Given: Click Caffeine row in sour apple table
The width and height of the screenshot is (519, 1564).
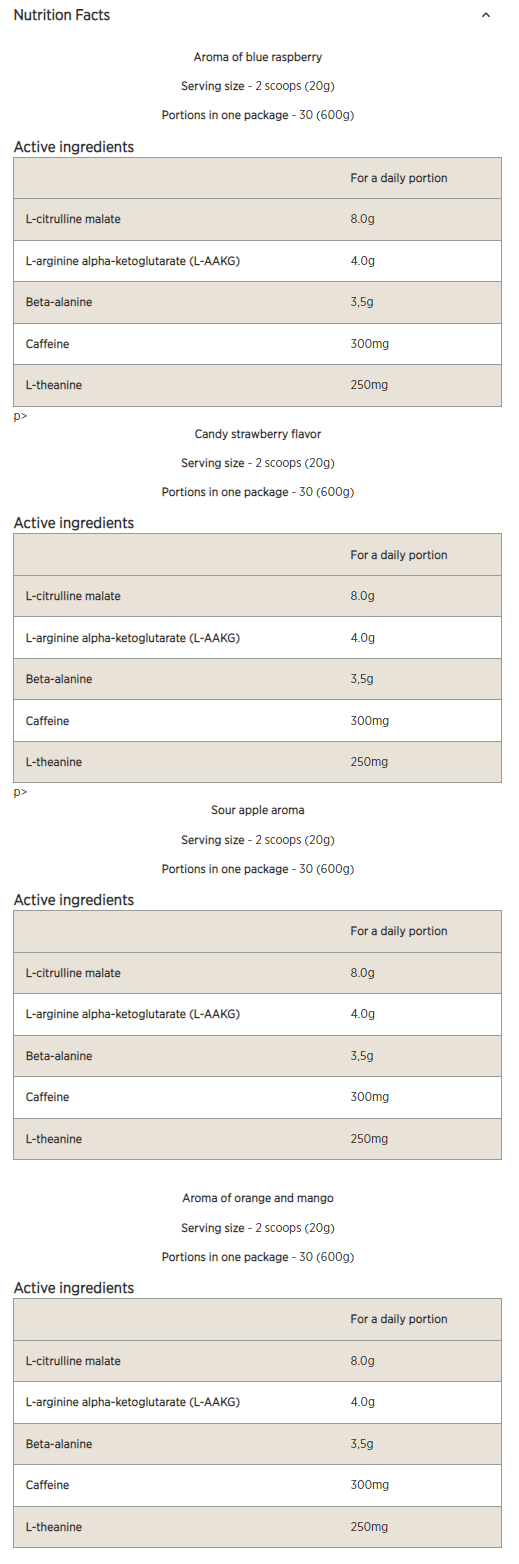Looking at the screenshot, I should click(257, 1097).
